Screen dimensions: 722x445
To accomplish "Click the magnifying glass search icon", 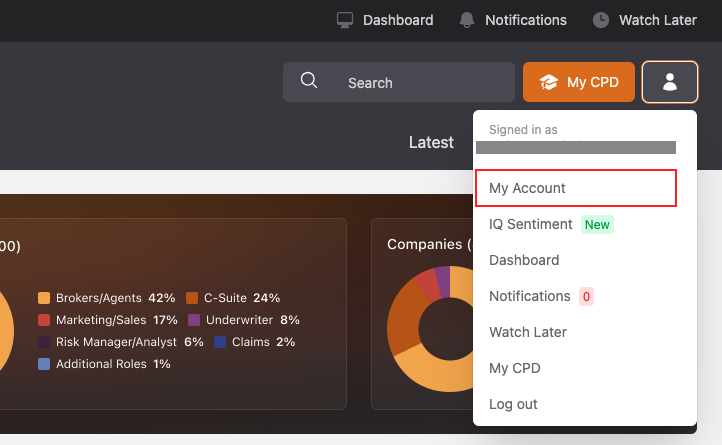I will click(x=309, y=82).
